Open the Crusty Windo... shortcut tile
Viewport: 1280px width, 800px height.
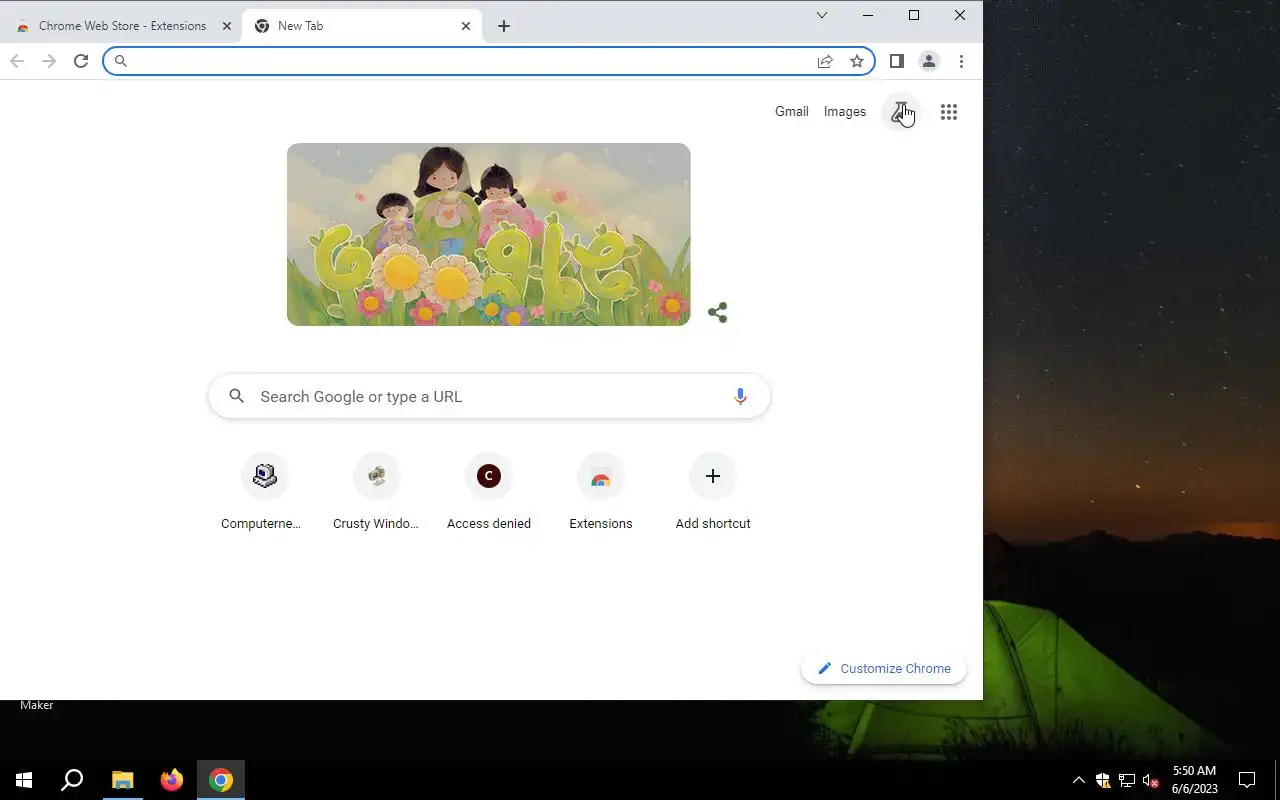click(376, 493)
